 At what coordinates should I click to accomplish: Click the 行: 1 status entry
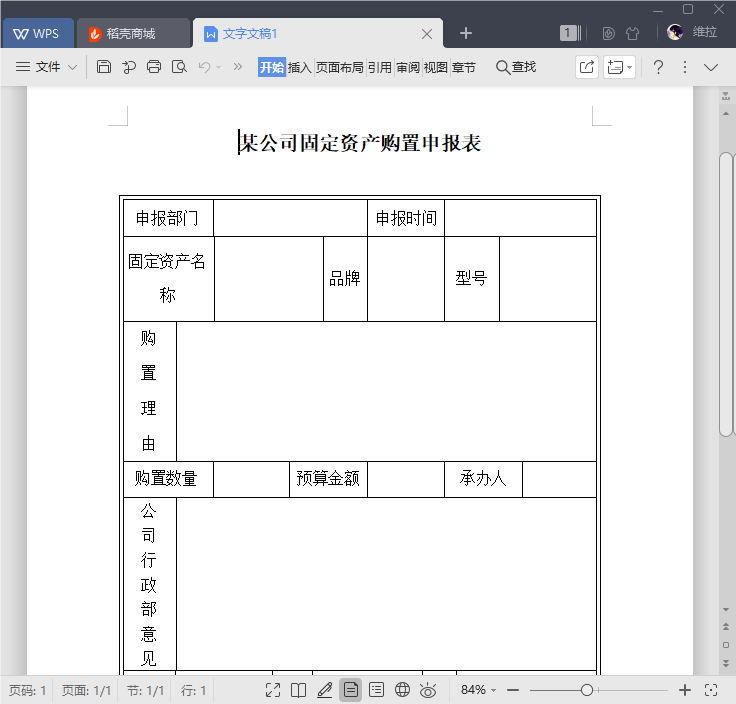(x=193, y=690)
